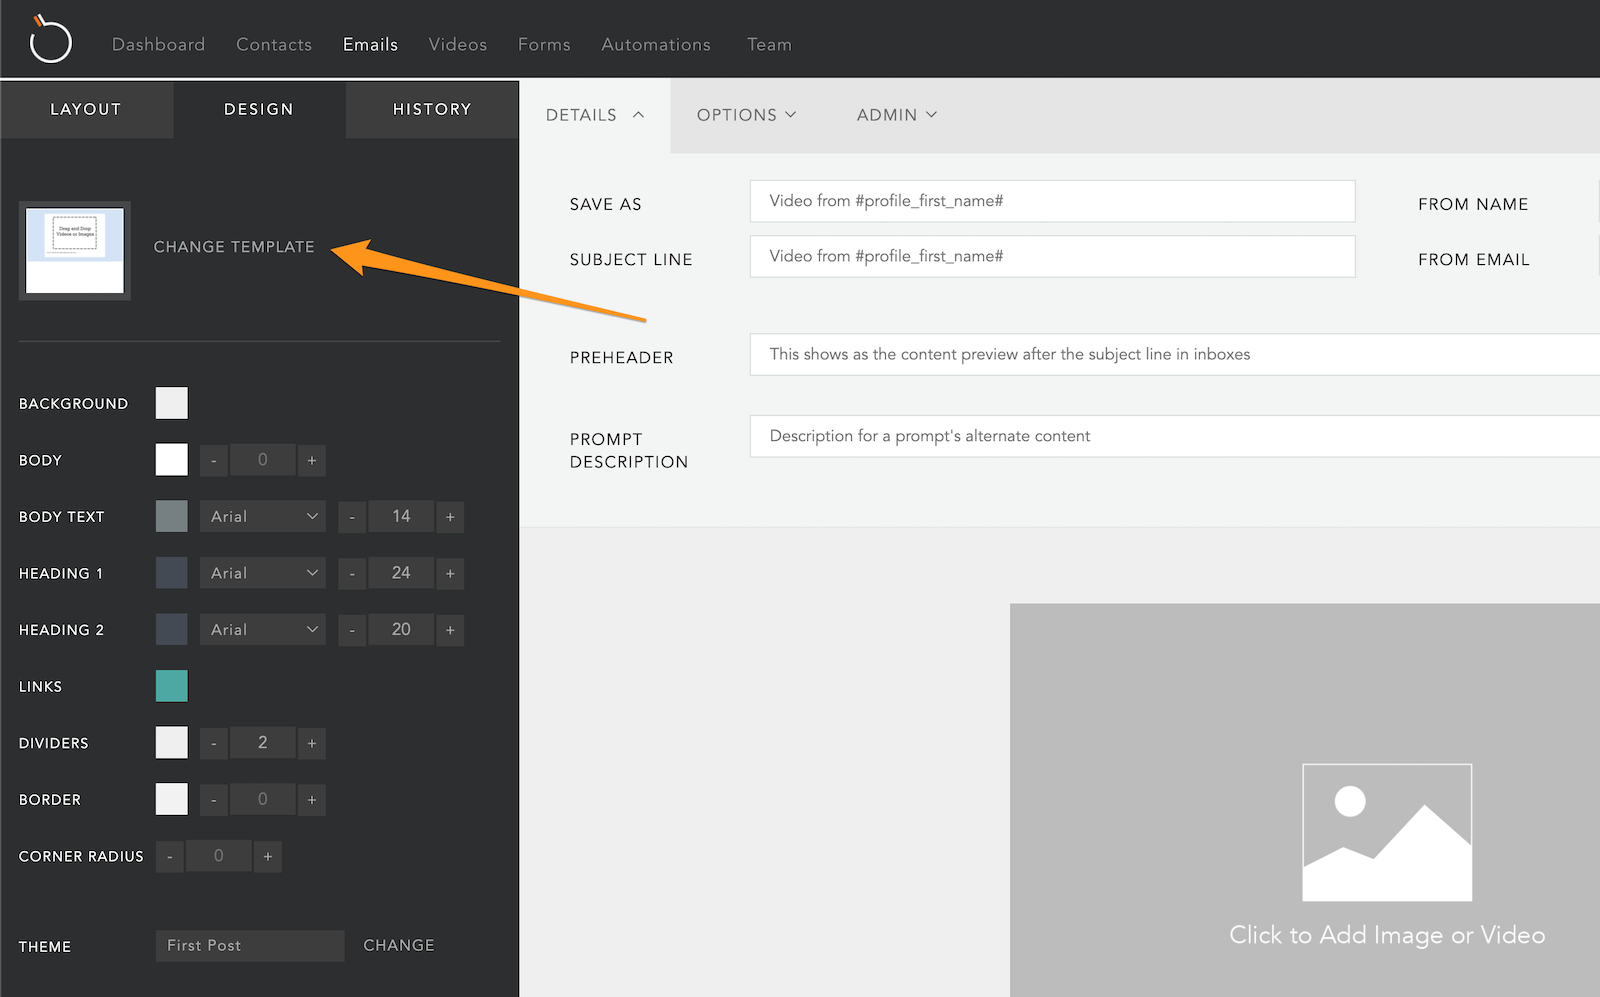Click the SUBJECT LINE input field
Image resolution: width=1600 pixels, height=997 pixels.
click(x=1052, y=256)
